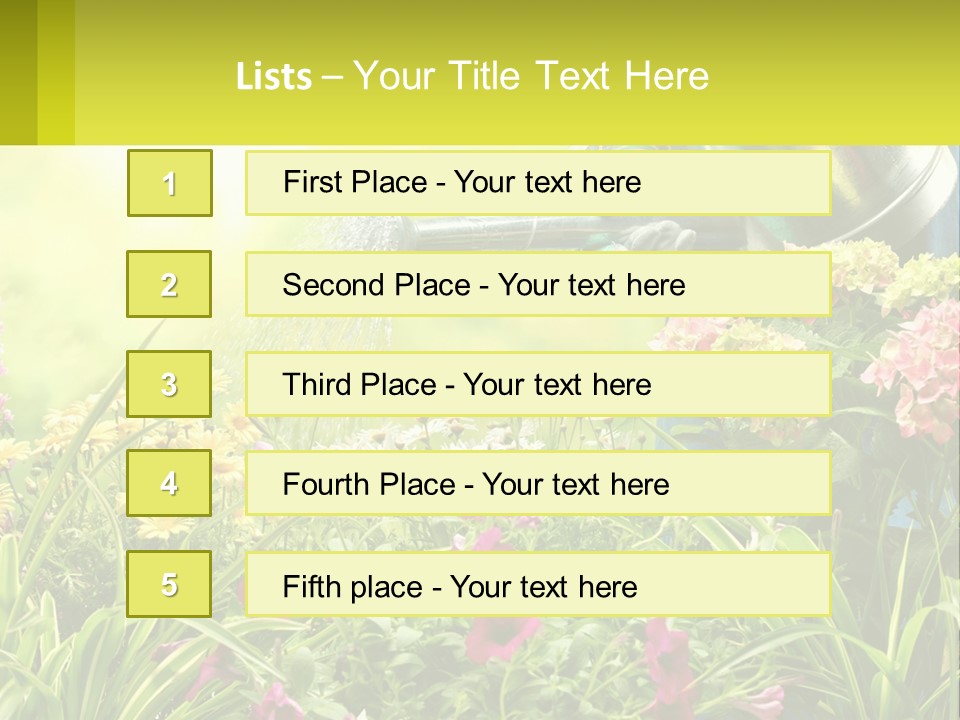Click the bold word Lists in title
The width and height of the screenshot is (960, 720).
(274, 77)
